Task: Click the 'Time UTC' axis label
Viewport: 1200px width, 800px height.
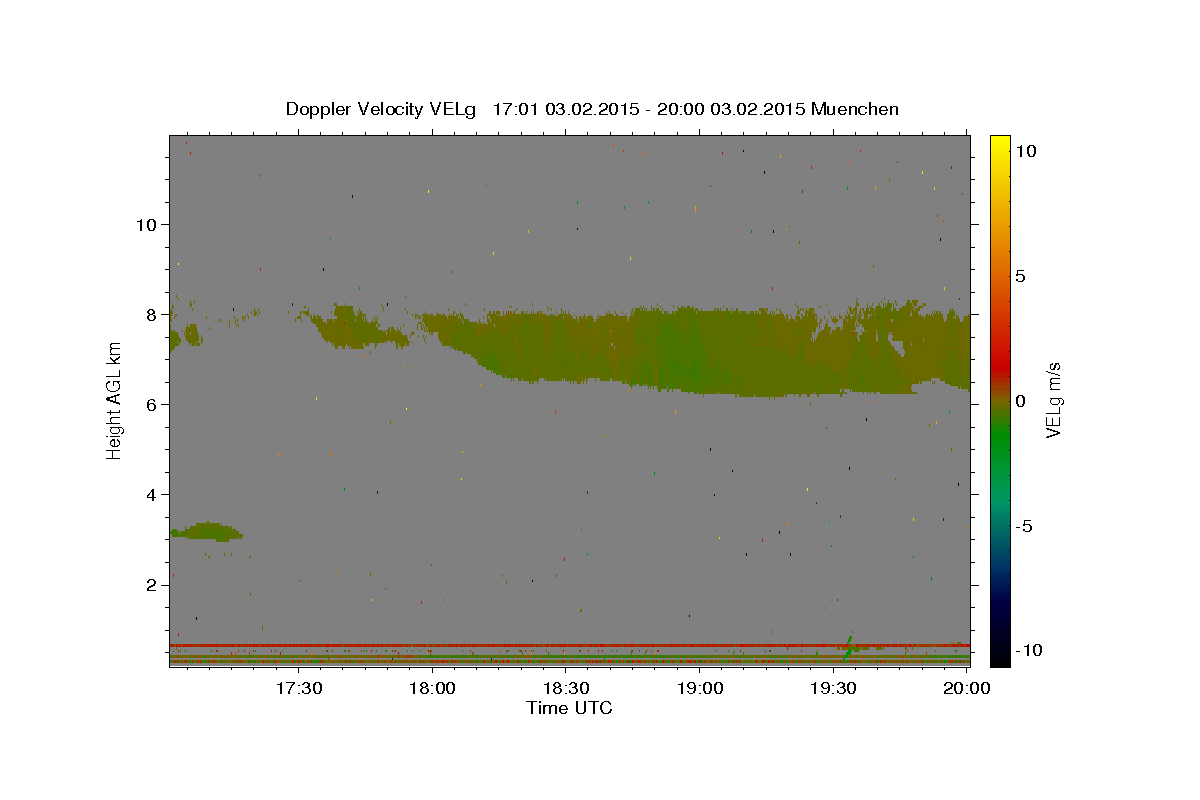Action: coord(569,708)
